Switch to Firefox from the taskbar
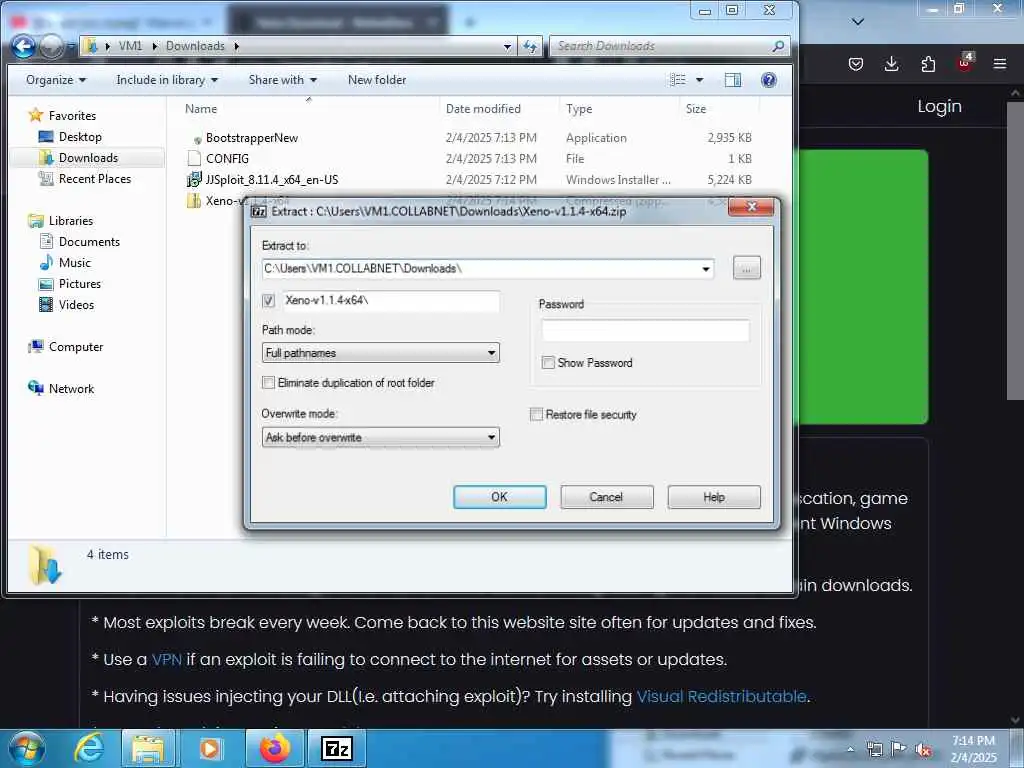Image resolution: width=1024 pixels, height=768 pixels. pyautogui.click(x=275, y=748)
